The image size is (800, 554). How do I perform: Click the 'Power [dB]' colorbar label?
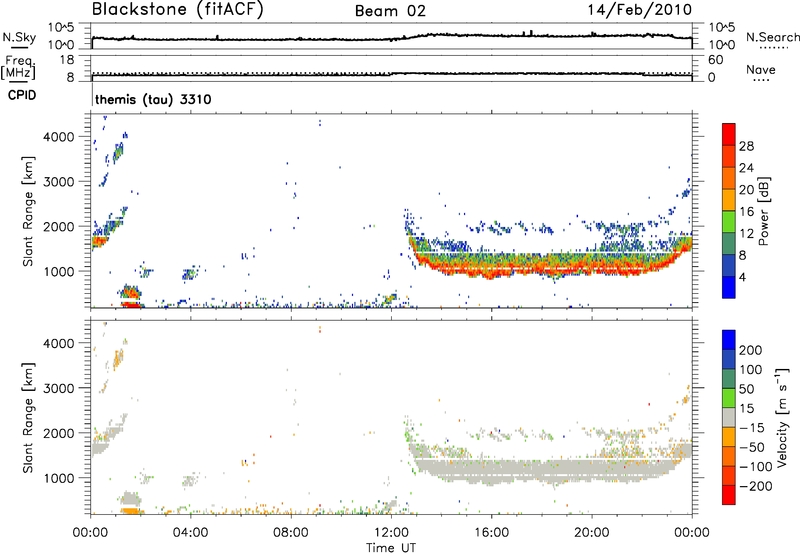tap(764, 211)
